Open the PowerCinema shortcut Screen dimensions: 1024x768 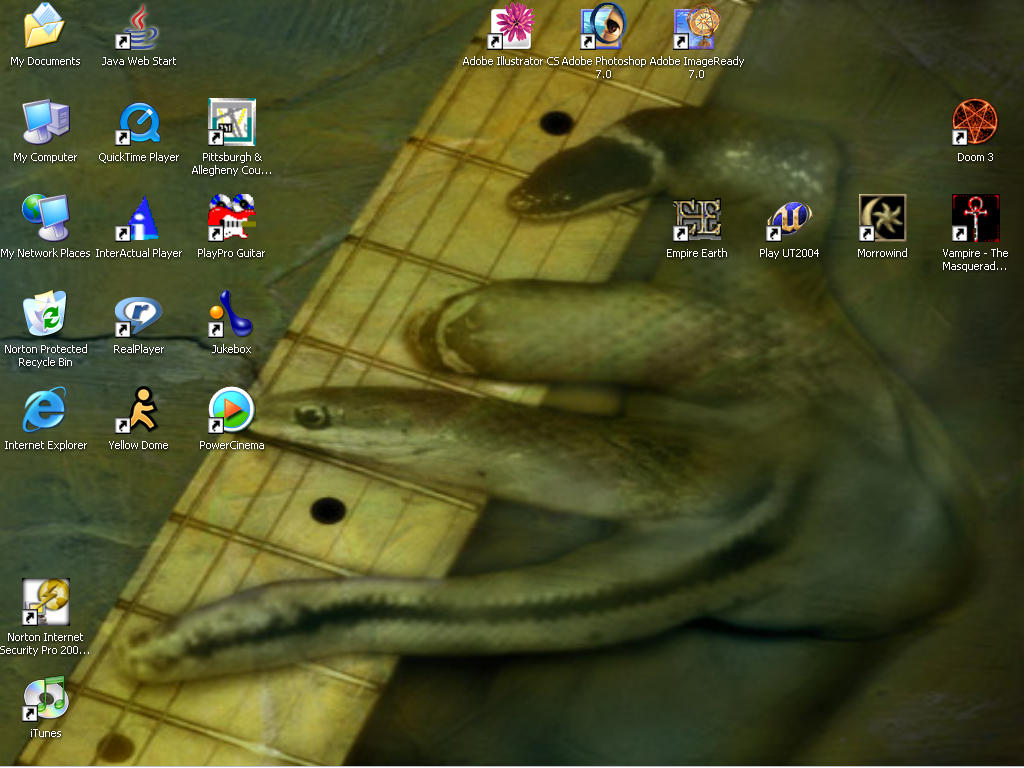tap(231, 410)
